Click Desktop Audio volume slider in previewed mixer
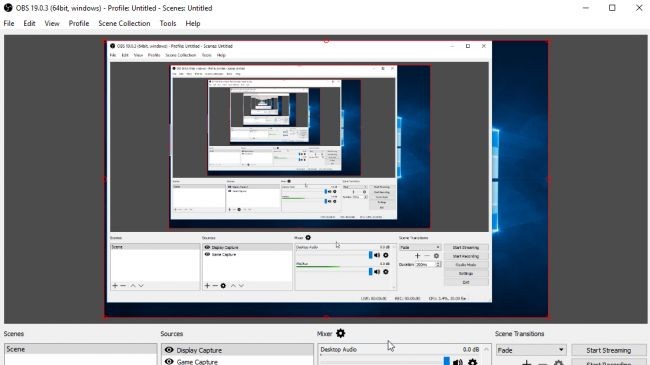Screen dimensions: 650x365 point(371,255)
